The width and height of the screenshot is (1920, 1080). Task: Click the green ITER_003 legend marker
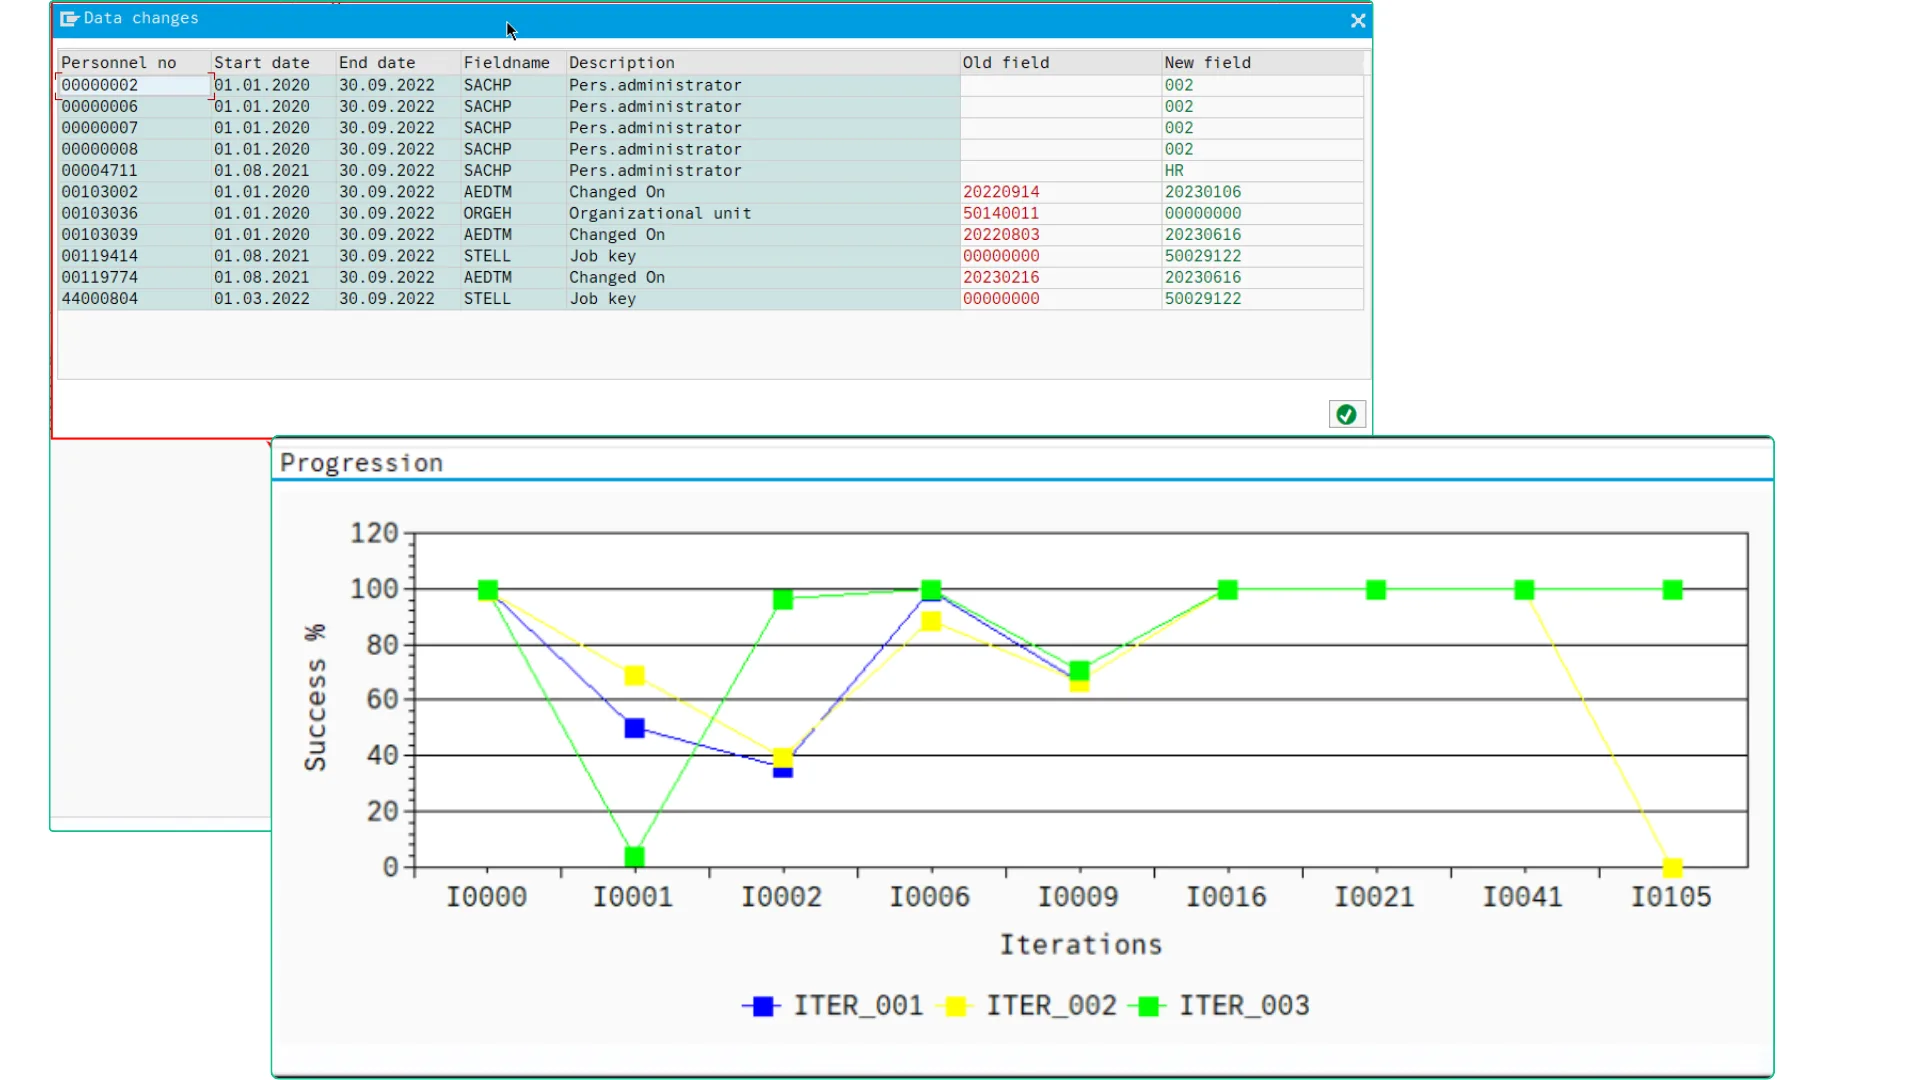[x=1148, y=1006]
